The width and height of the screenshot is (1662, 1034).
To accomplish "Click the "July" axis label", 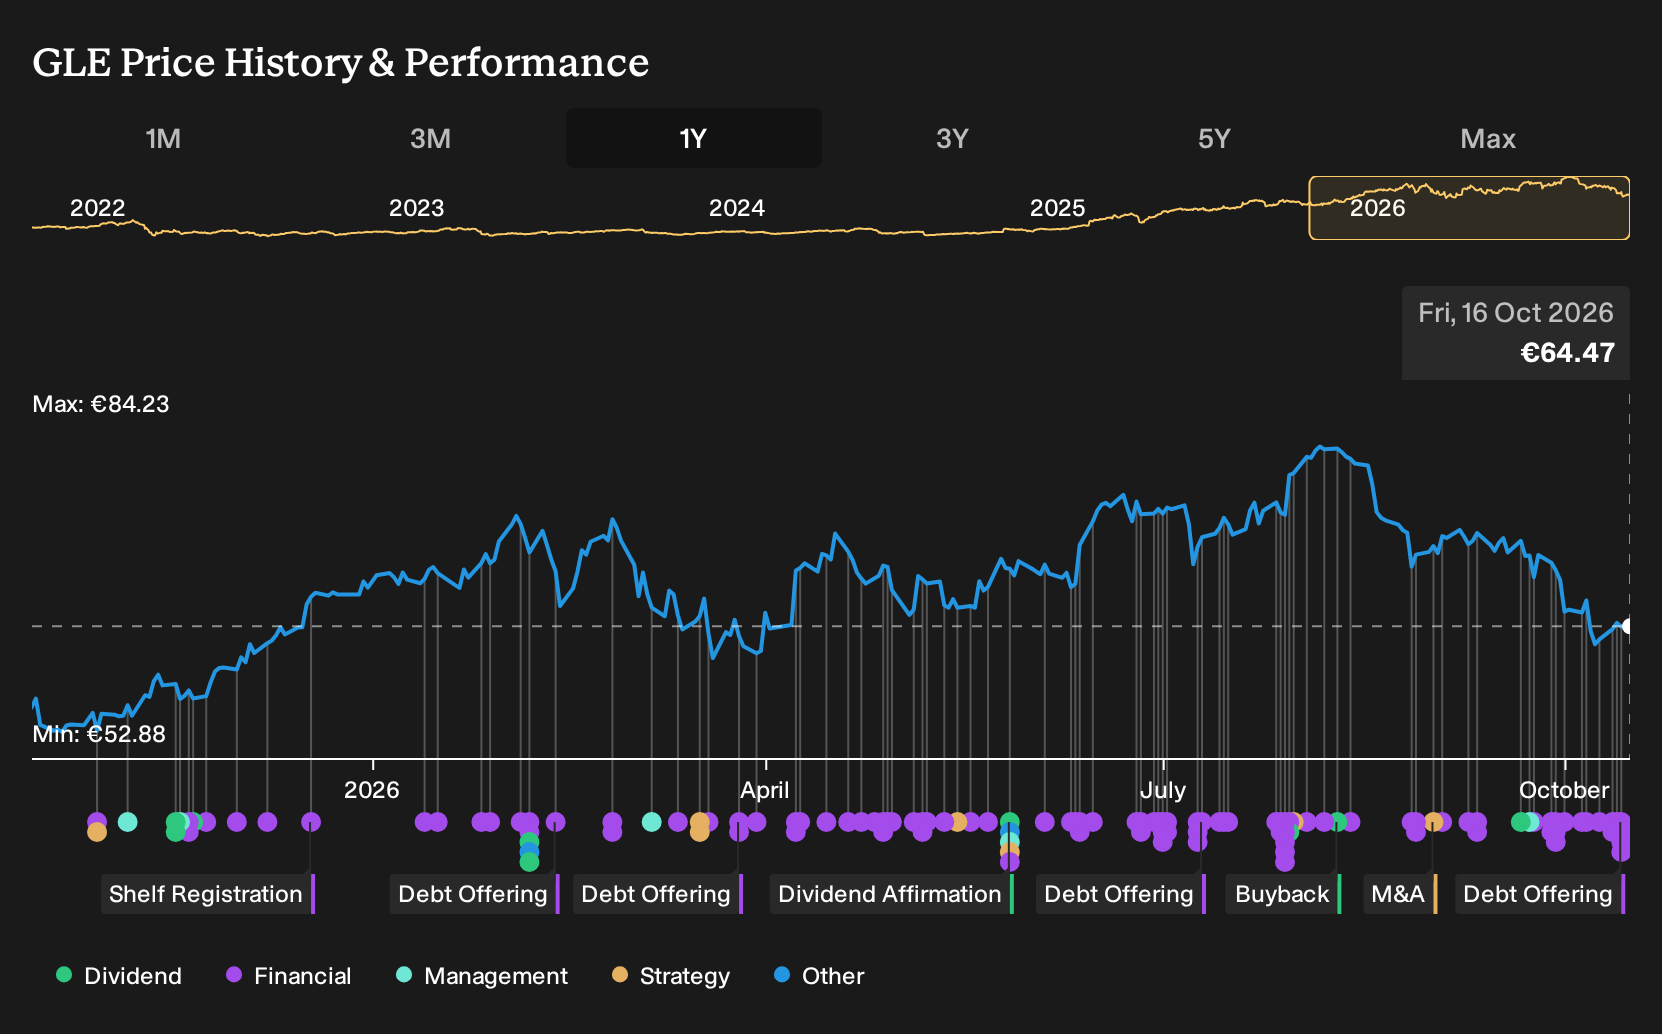I will click(1163, 790).
